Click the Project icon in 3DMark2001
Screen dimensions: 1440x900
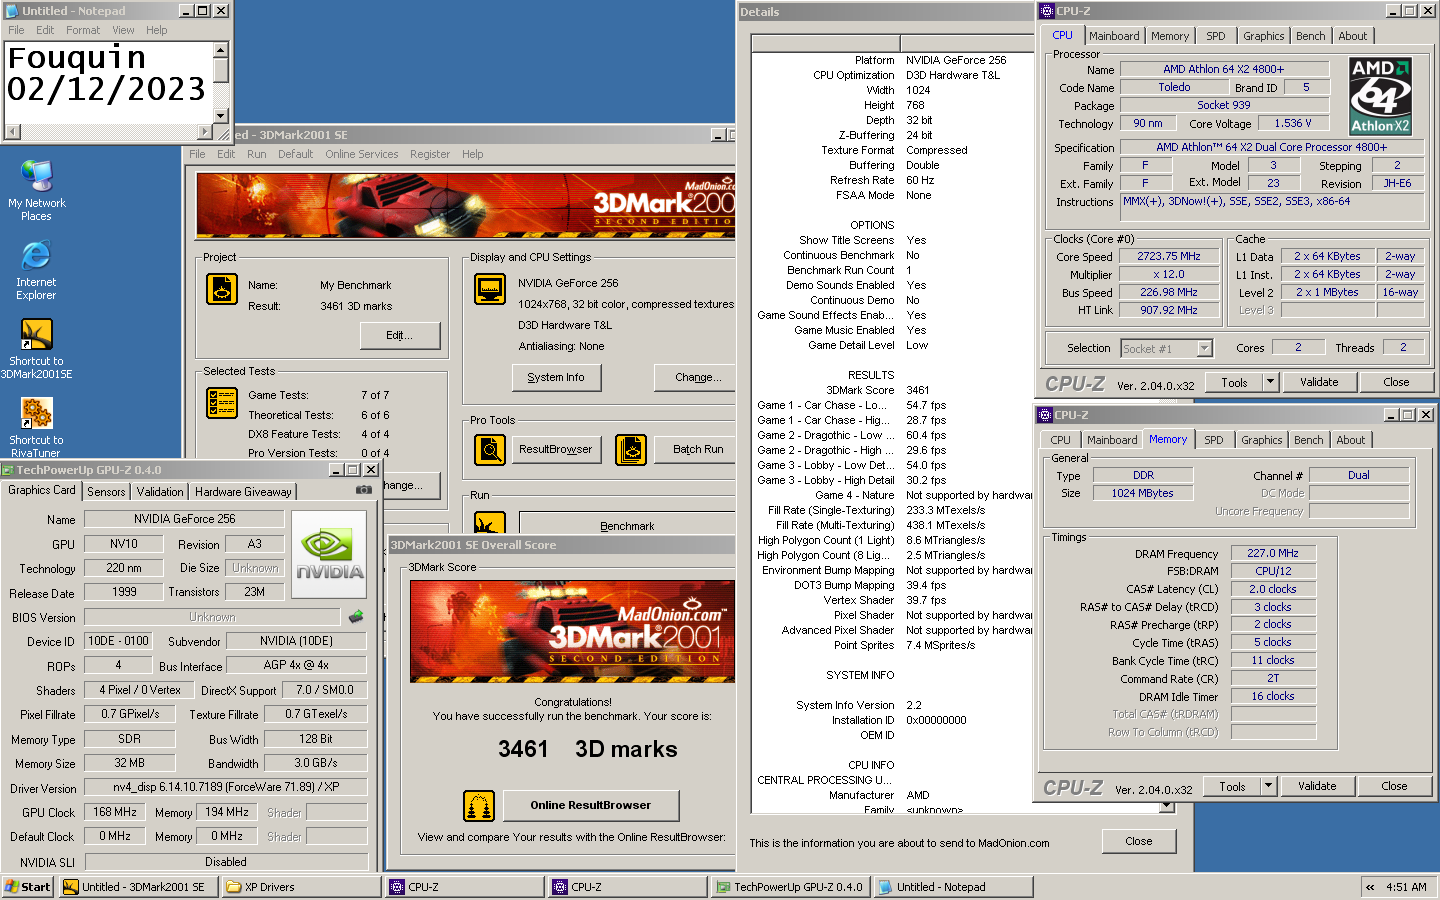point(222,289)
